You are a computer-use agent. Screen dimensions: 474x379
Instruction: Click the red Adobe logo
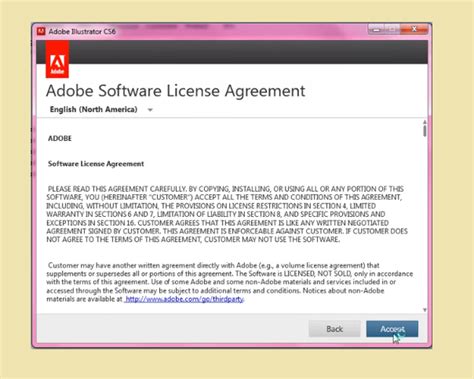tap(57, 59)
